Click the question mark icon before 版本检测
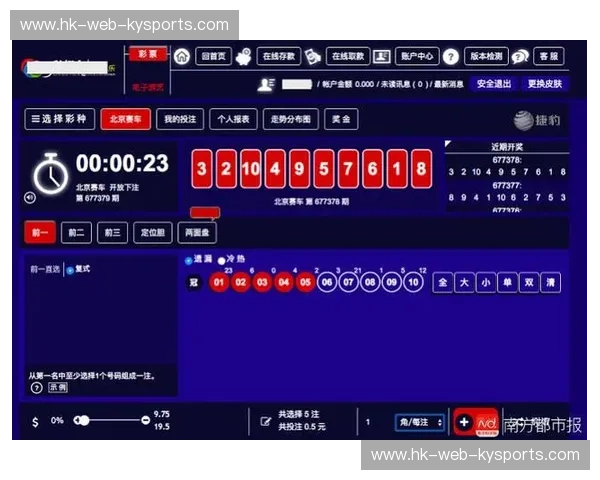Screen dimensions: 600x480 [x=451, y=56]
